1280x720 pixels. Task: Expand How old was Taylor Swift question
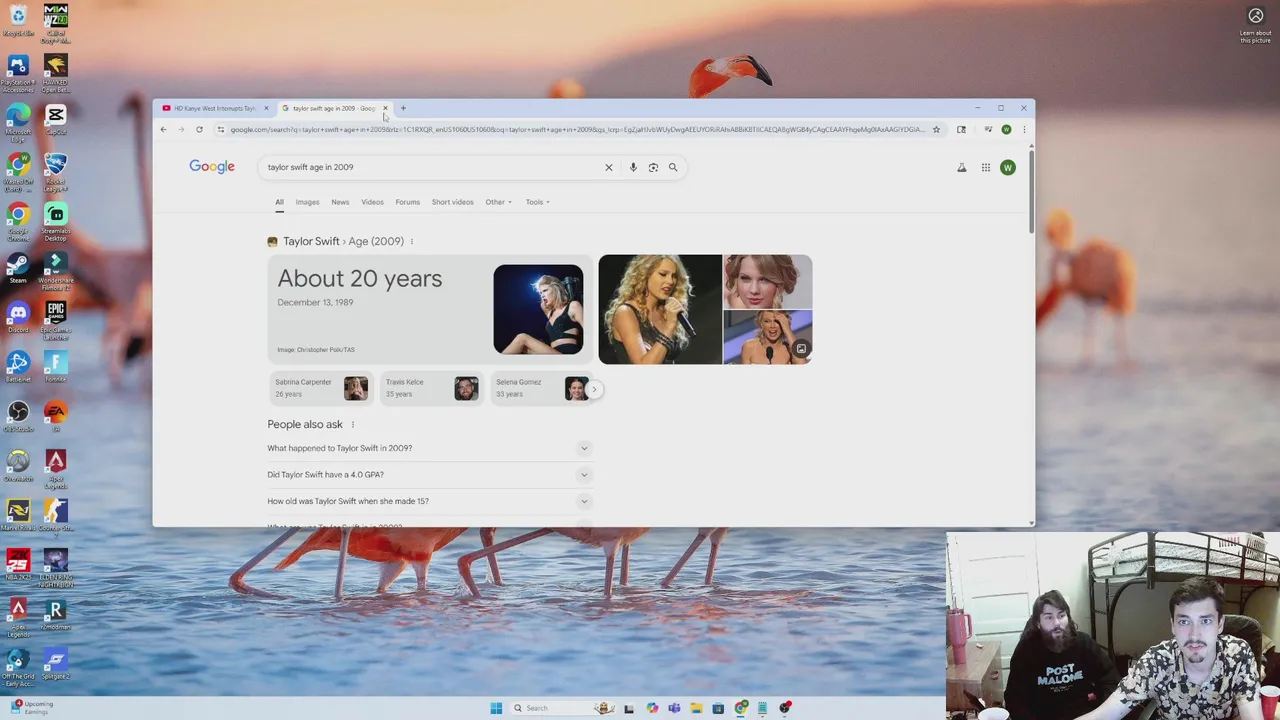[429, 501]
